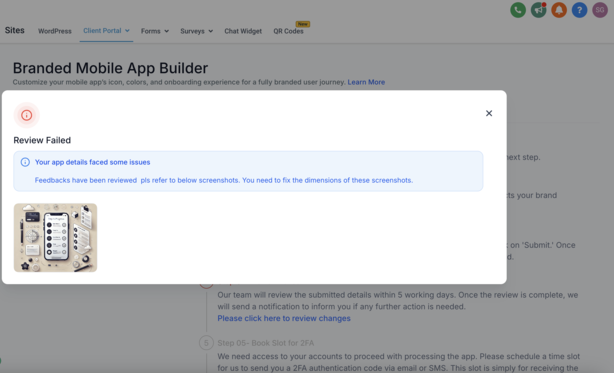Image resolution: width=614 pixels, height=373 pixels.
Task: Open the orange notifications bell
Action: (559, 10)
